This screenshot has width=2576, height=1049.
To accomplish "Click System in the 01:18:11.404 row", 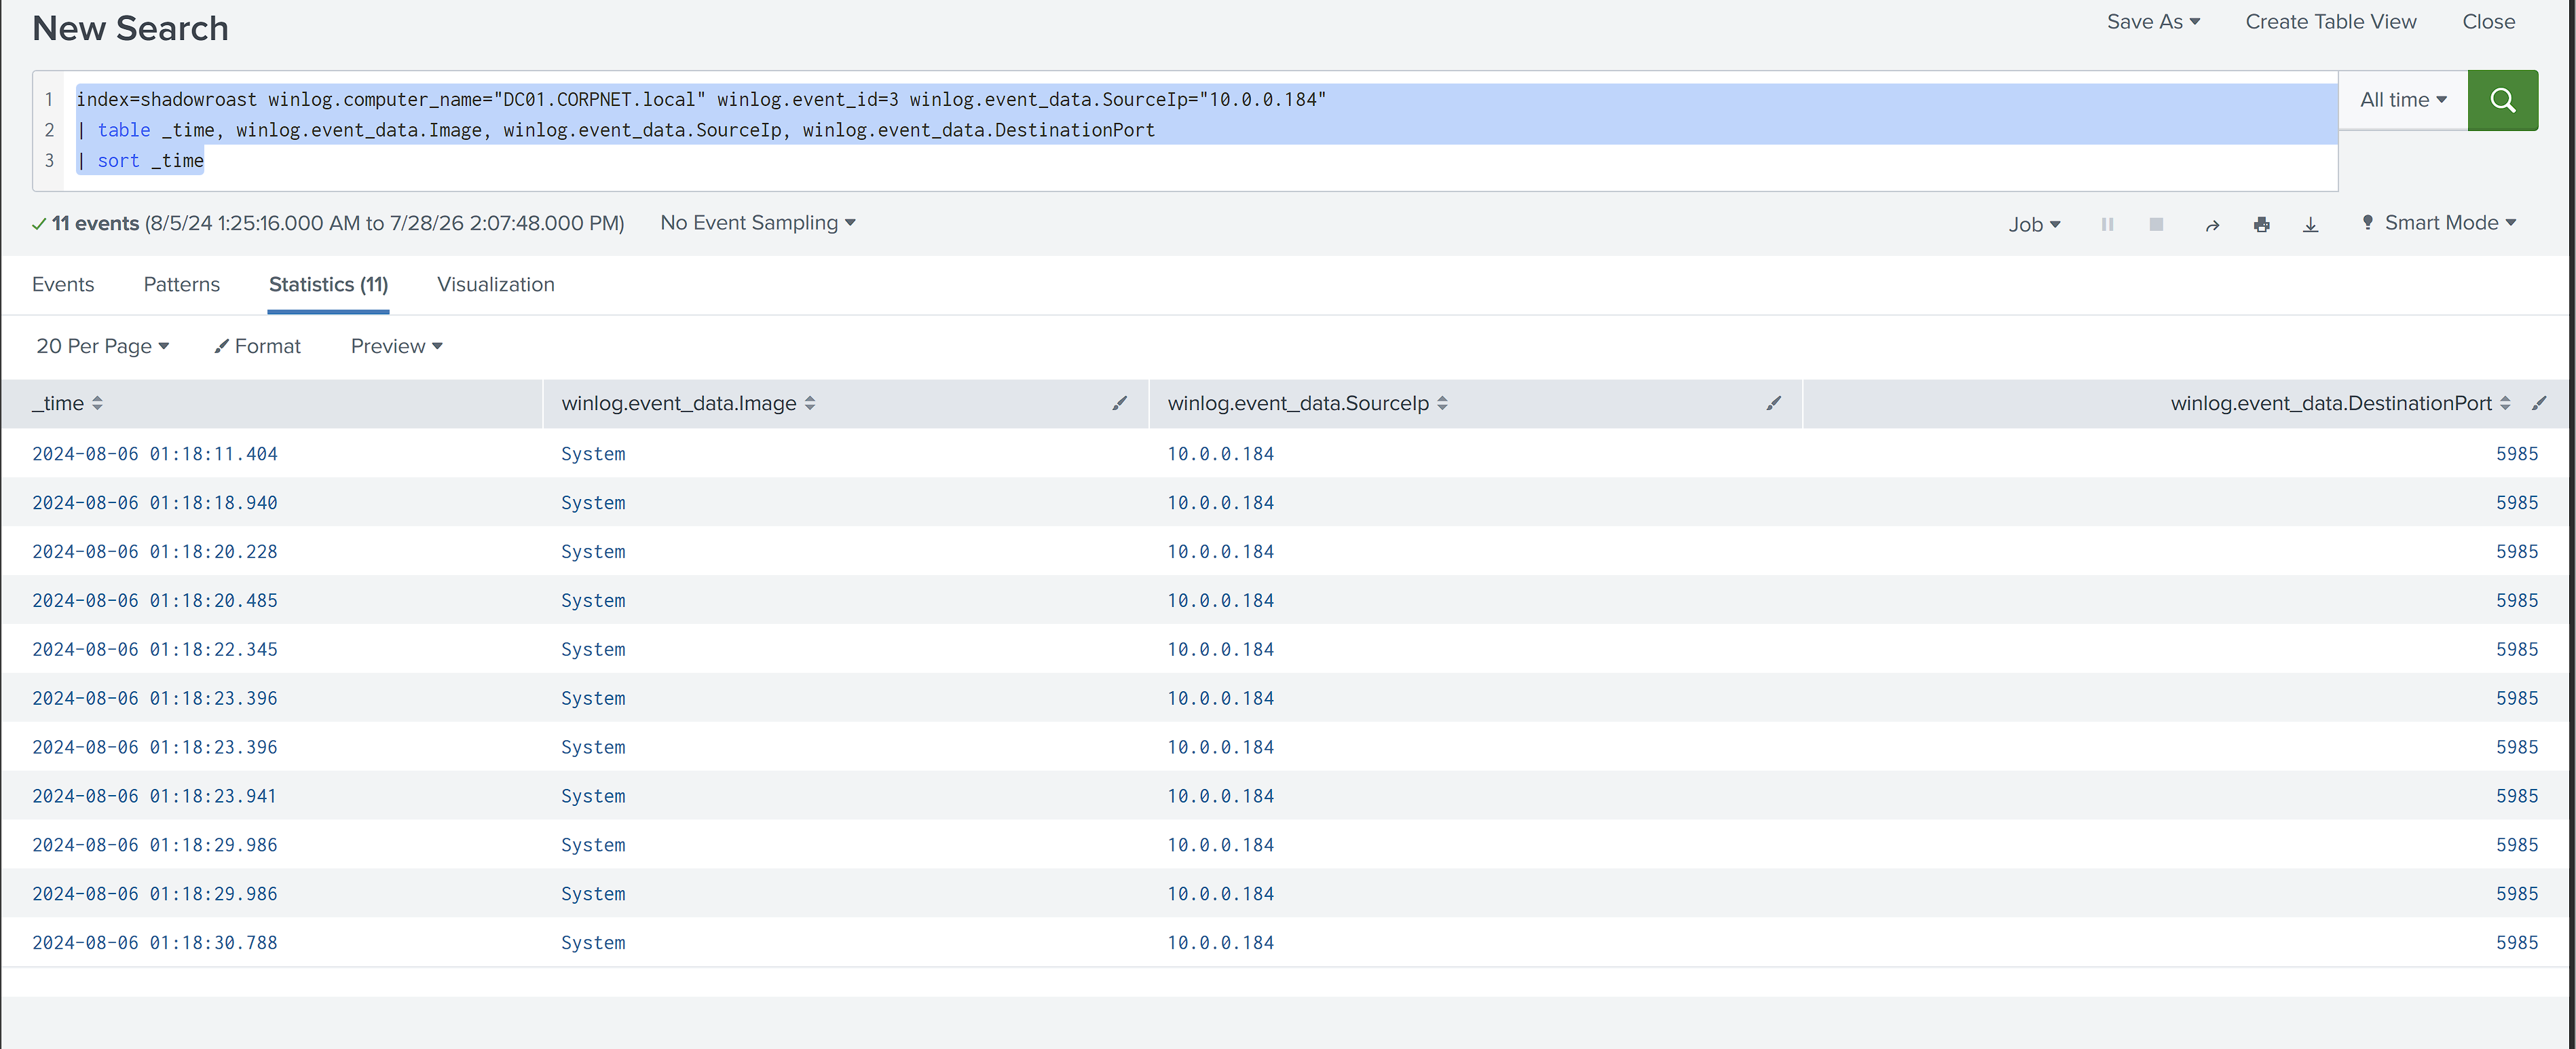I will coord(593,454).
